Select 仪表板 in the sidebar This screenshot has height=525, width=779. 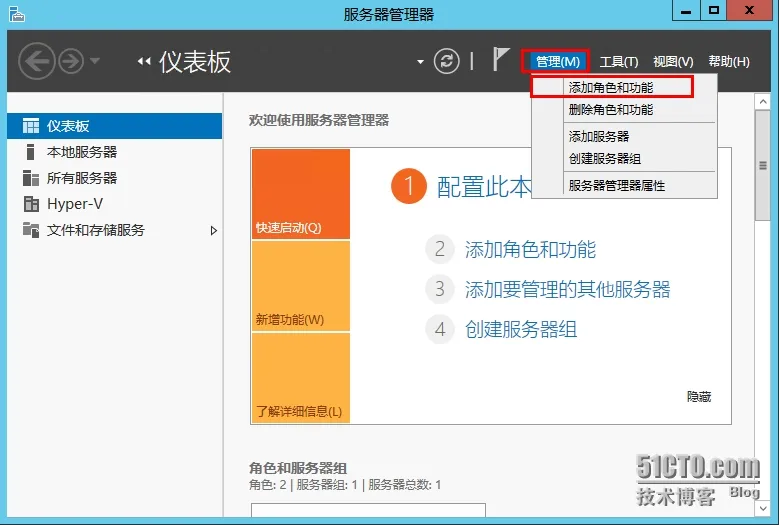tap(115, 126)
